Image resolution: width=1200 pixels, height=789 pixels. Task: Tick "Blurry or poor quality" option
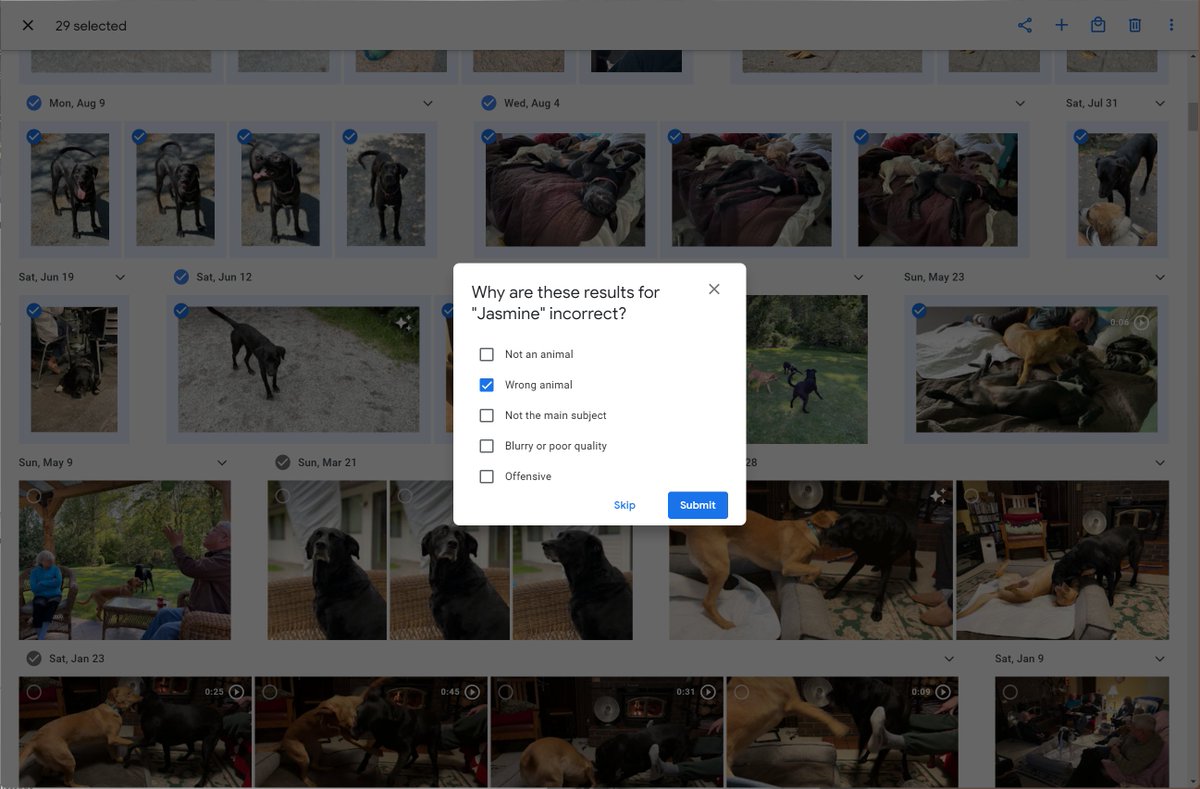[x=487, y=446]
